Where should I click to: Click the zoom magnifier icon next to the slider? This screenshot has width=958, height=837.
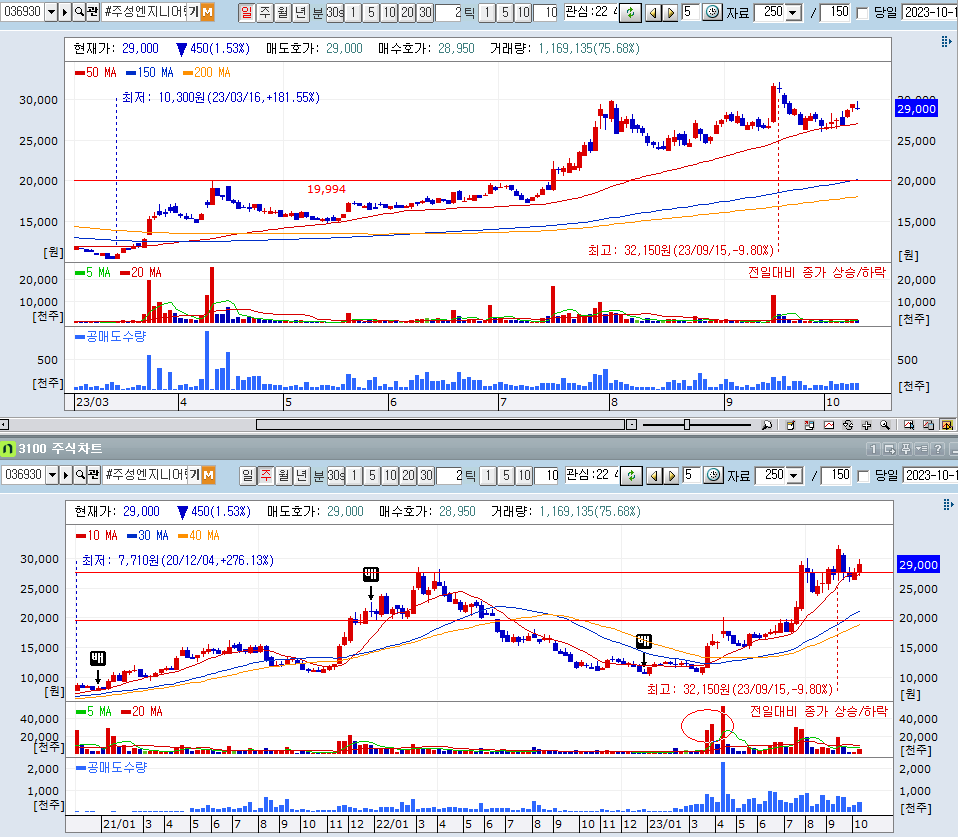tap(767, 425)
